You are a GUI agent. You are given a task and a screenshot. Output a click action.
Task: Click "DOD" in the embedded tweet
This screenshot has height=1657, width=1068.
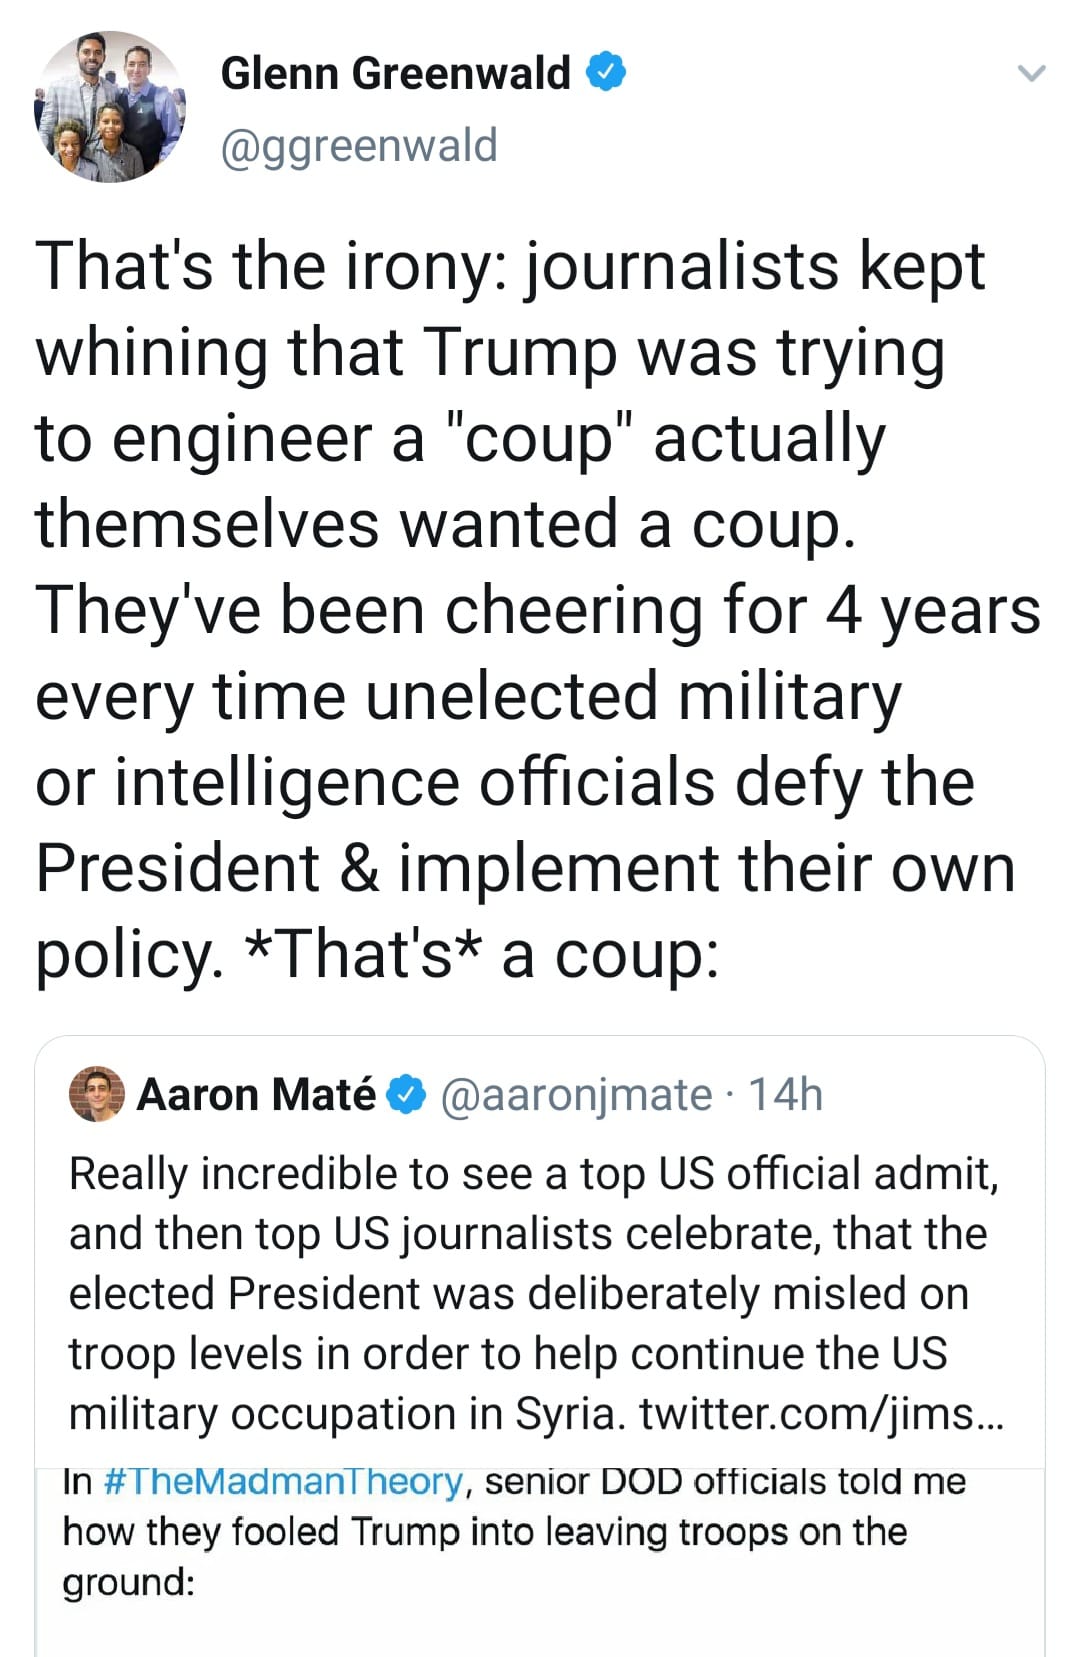[x=641, y=1481]
